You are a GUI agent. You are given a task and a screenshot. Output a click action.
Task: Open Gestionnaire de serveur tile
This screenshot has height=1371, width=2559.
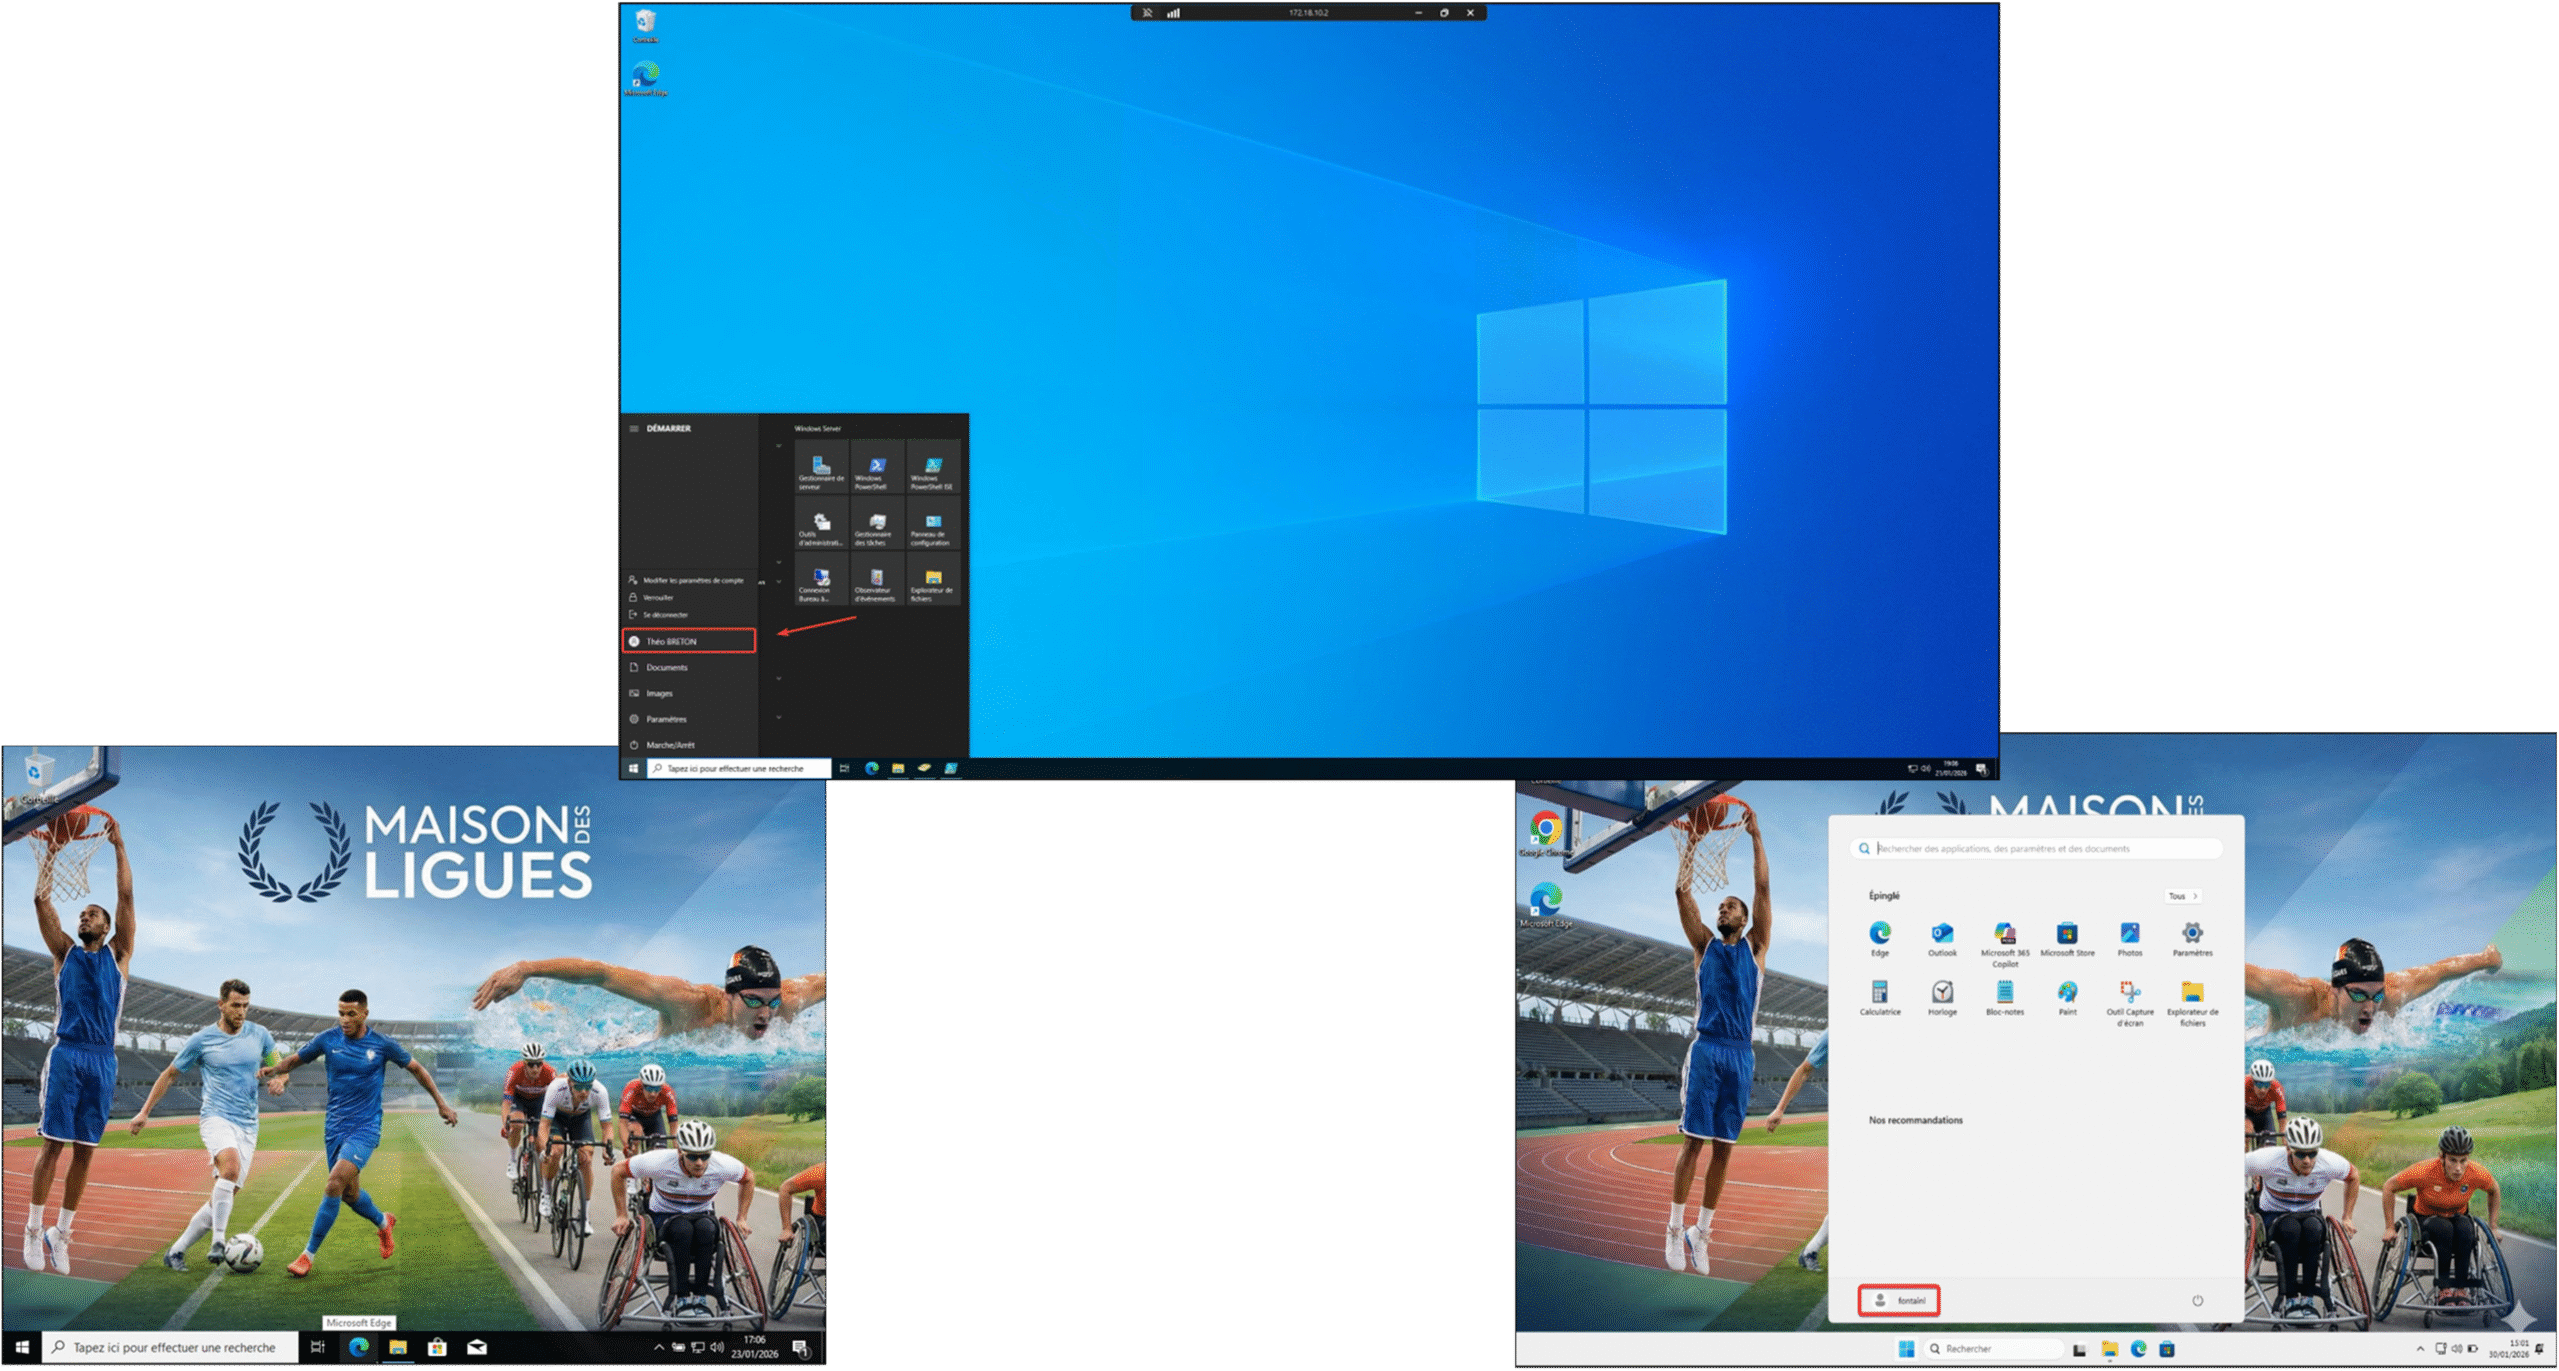pos(821,468)
